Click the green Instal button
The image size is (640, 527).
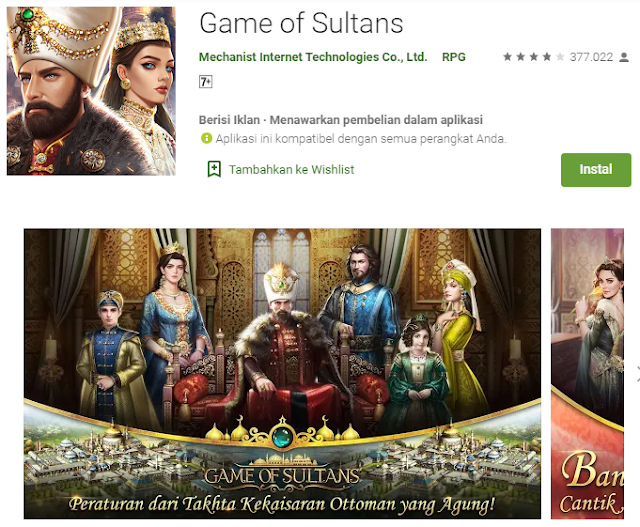coord(596,170)
